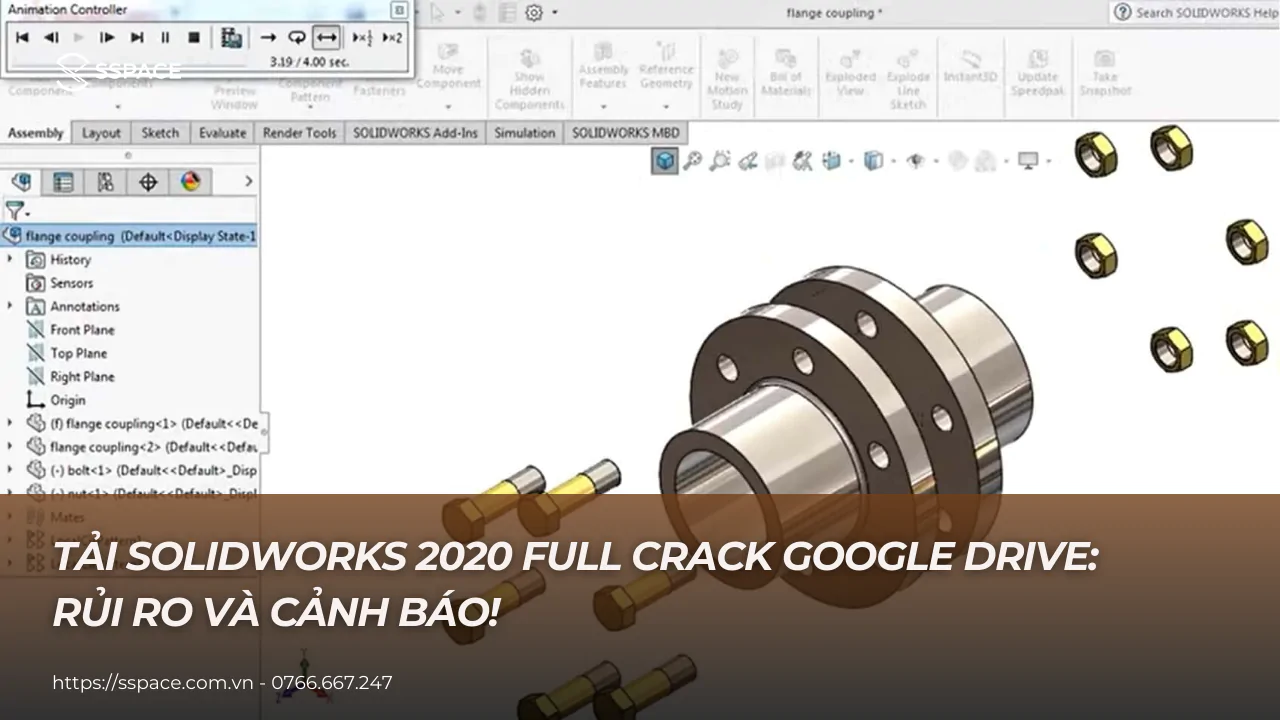Open the Options gear icon
The image size is (1280, 720).
tap(534, 12)
